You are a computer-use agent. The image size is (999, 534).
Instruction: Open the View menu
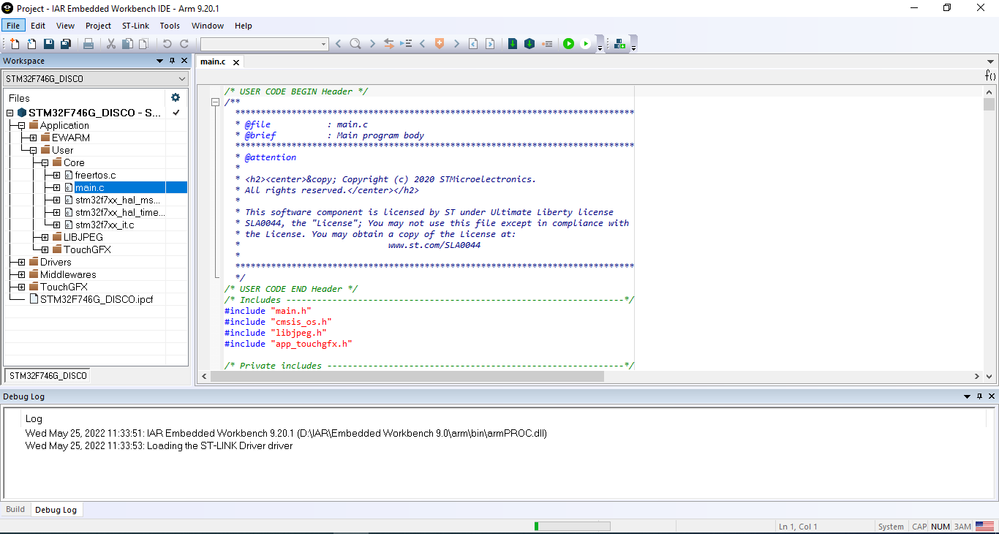[x=65, y=25]
